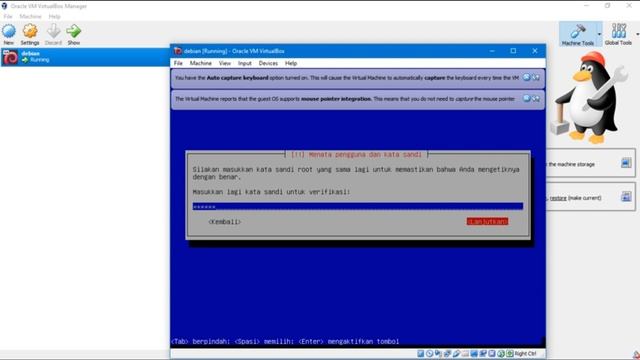Select Machine Tools hammer icon
The height and width of the screenshot is (360, 640).
(x=578, y=31)
